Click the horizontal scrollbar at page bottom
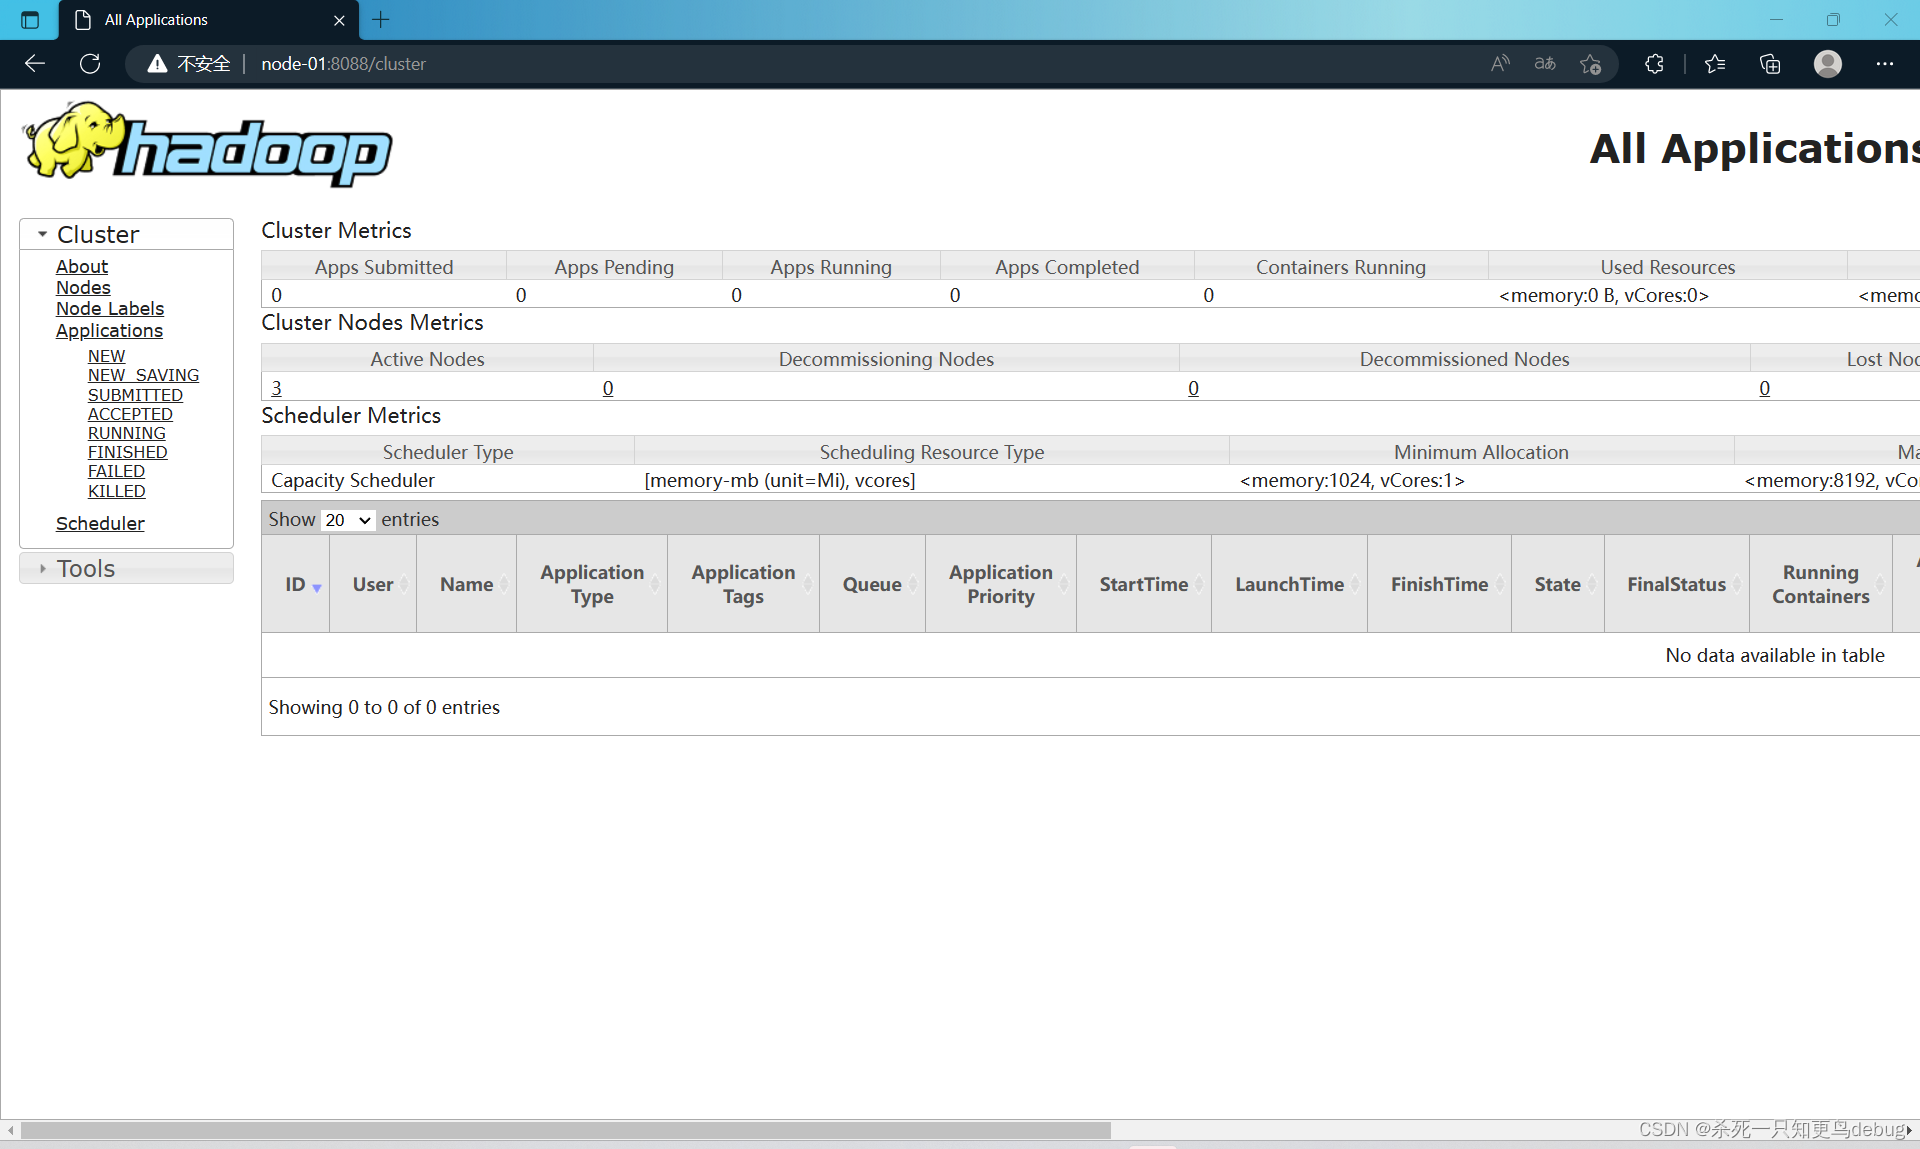This screenshot has width=1920, height=1149. tap(565, 1130)
